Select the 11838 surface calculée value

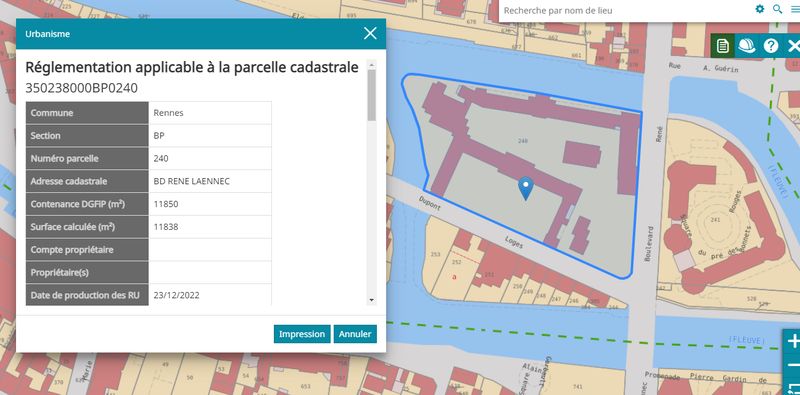[x=210, y=227]
